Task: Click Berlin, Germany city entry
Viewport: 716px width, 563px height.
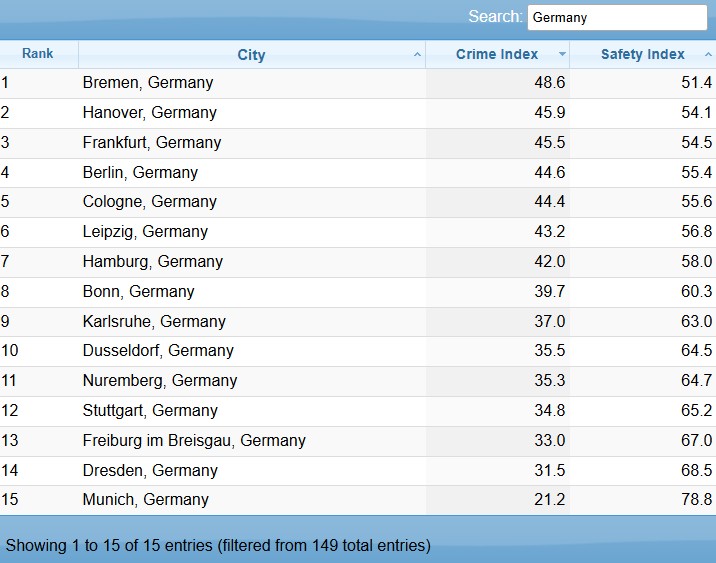Action: click(140, 173)
